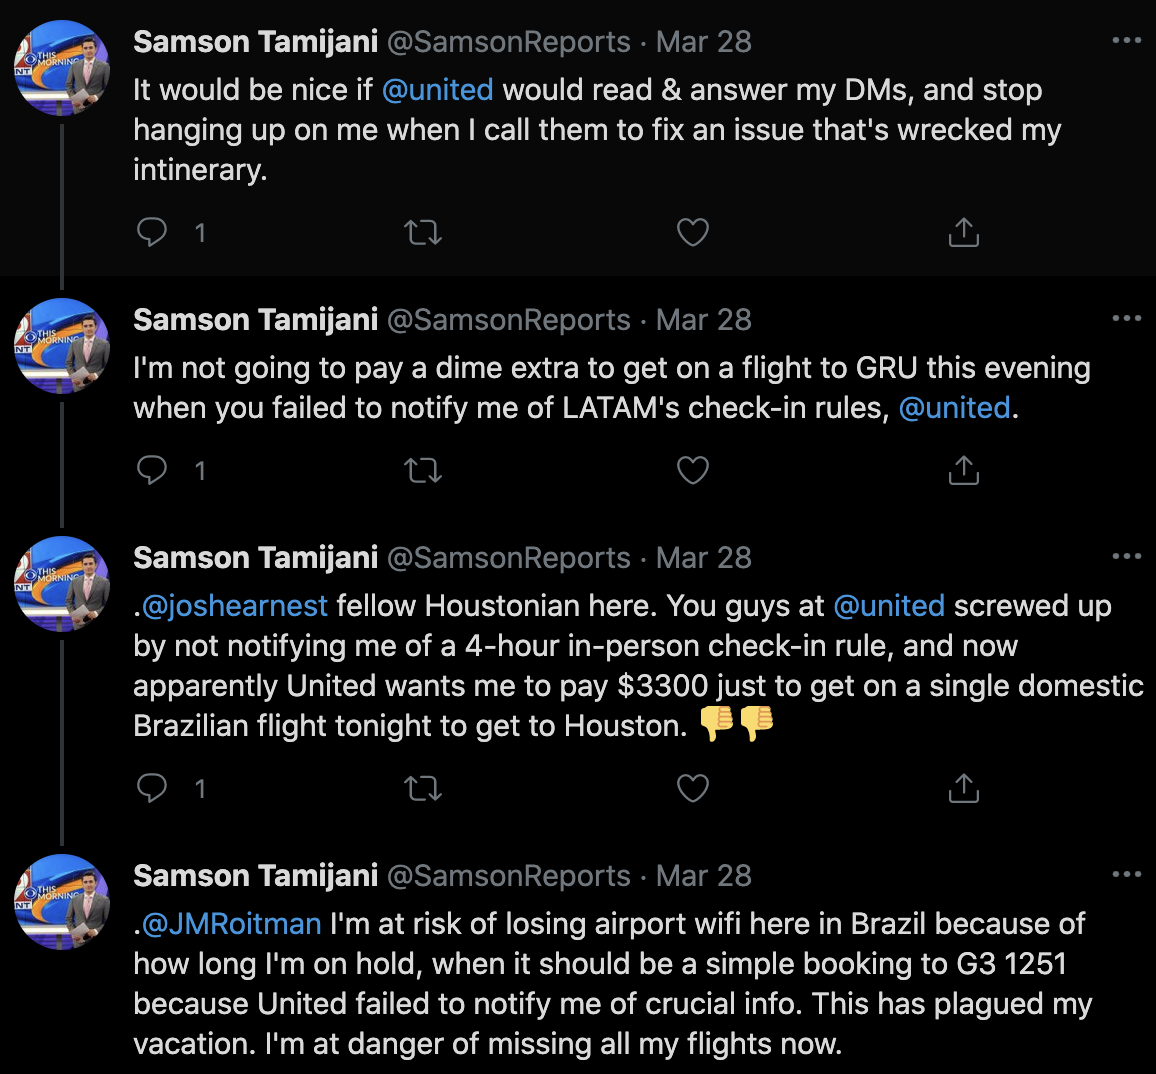Reply to the tweet about LATAM's check-in rules
Viewport: 1156px width, 1074px height.
point(152,470)
